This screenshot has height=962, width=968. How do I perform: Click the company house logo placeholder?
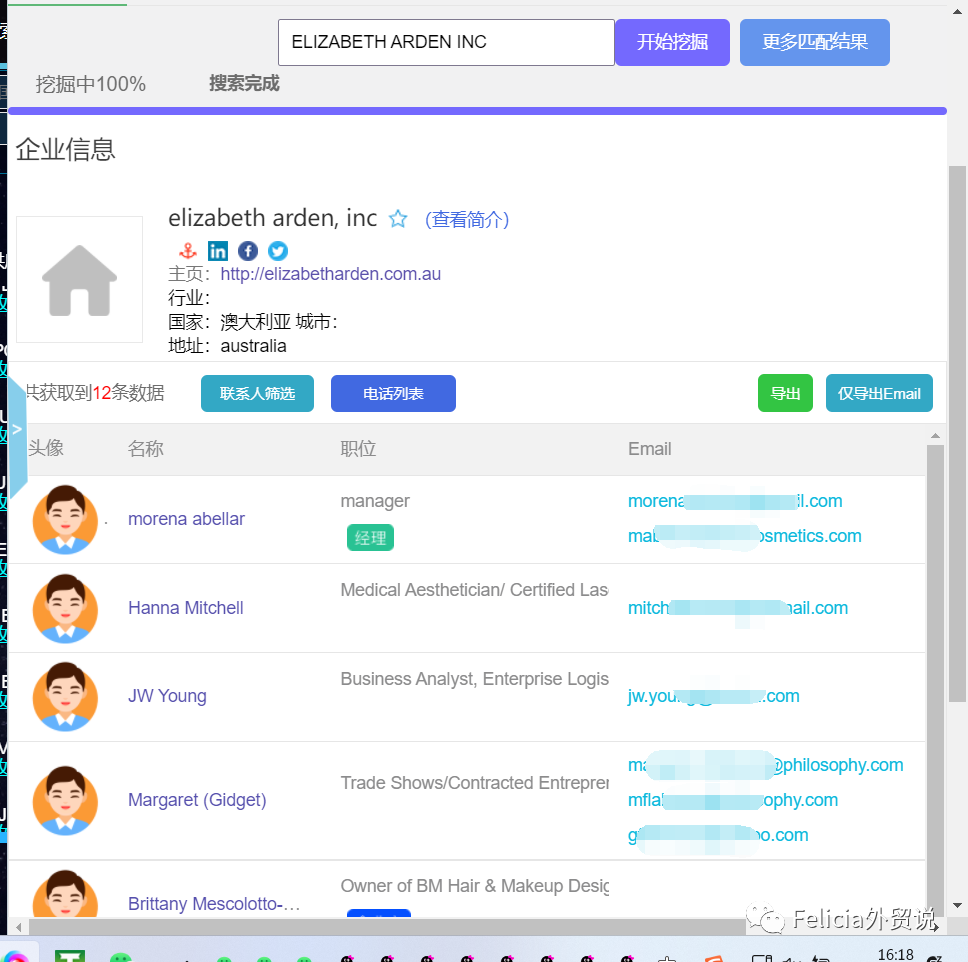pyautogui.click(x=80, y=280)
